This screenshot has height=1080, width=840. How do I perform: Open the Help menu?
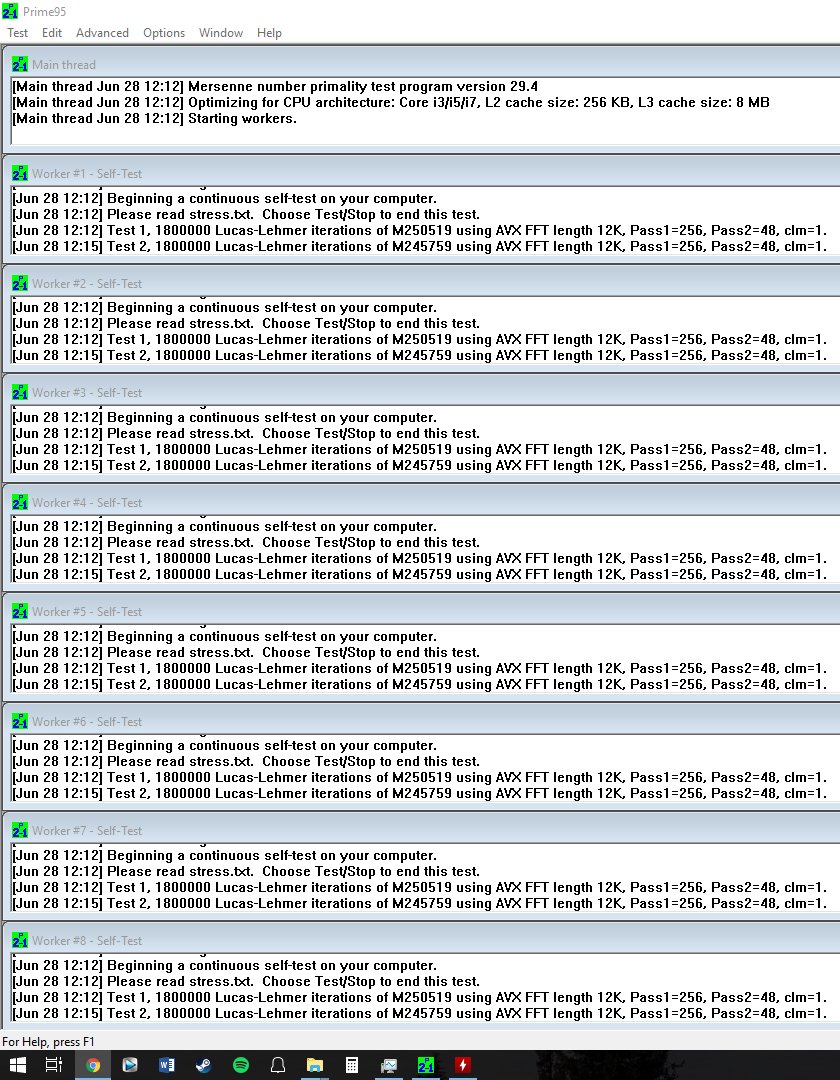coord(269,33)
